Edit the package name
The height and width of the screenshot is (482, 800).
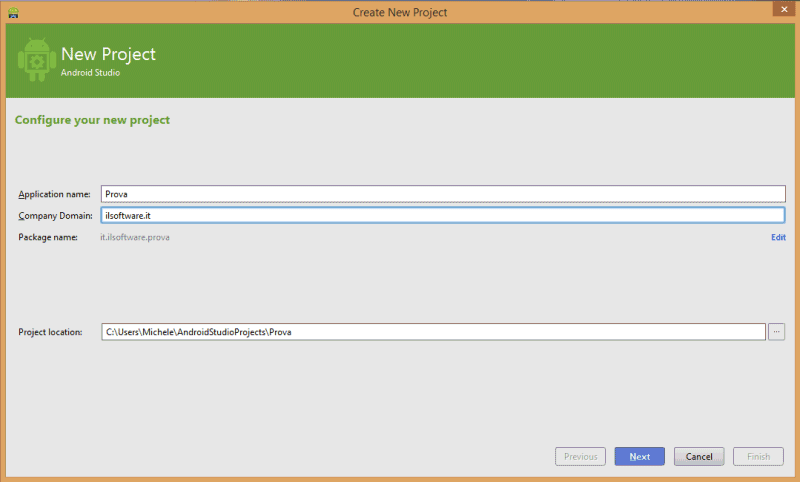pyautogui.click(x=778, y=237)
